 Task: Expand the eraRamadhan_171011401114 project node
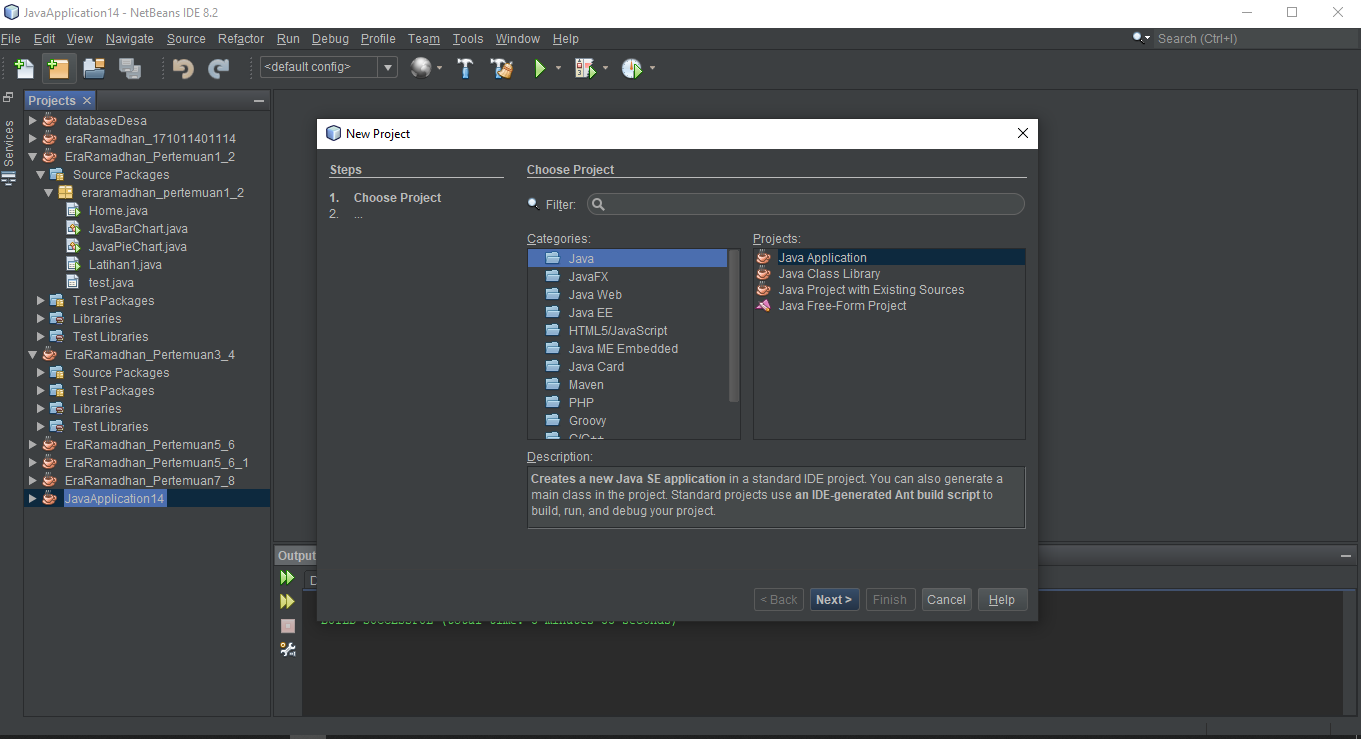33,139
